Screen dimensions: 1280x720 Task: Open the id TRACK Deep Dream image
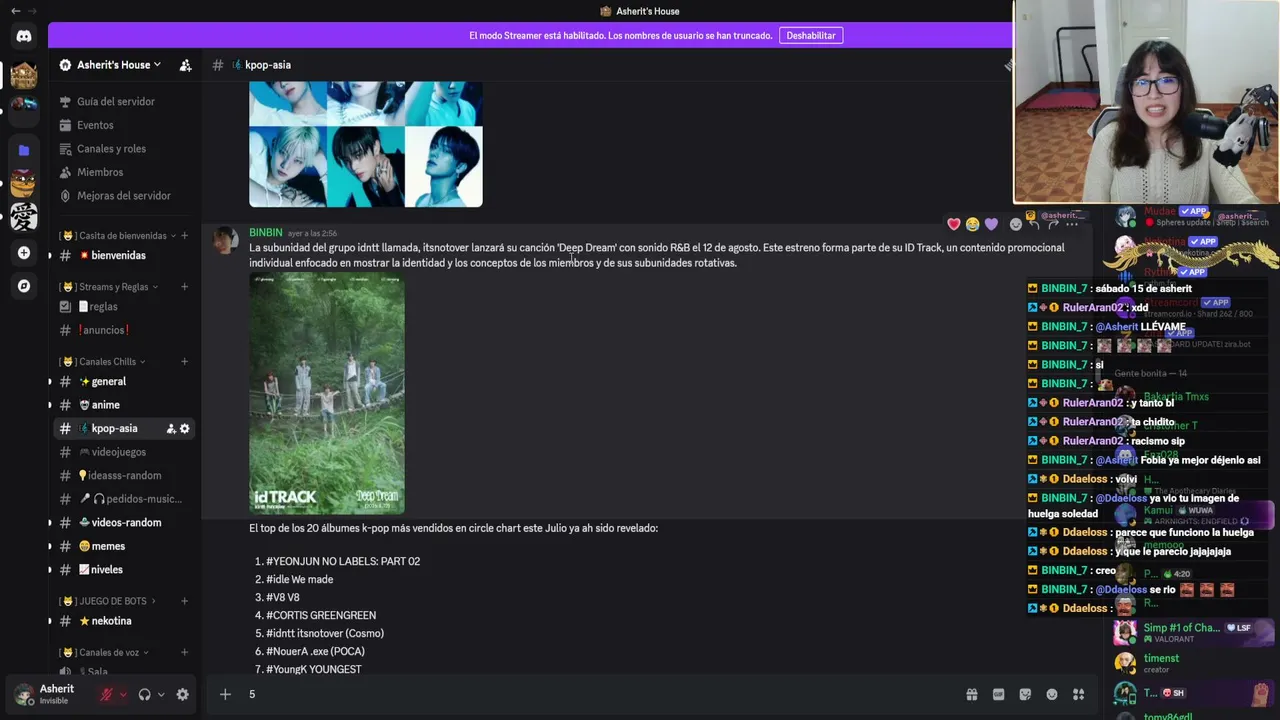click(327, 393)
